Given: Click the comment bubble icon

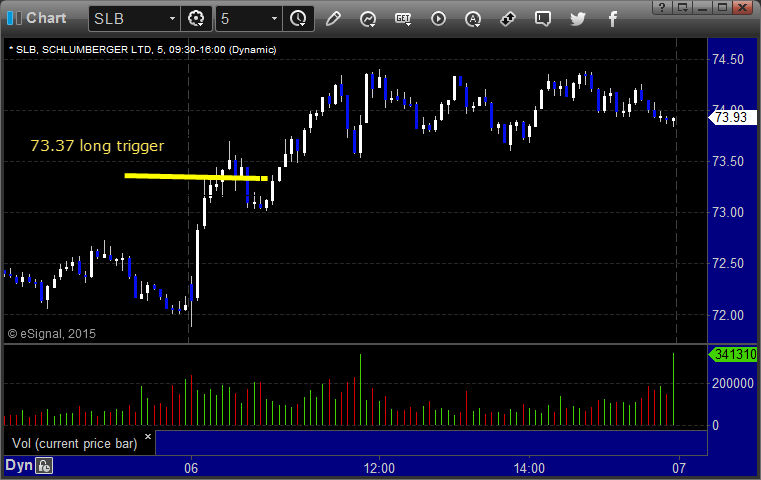Looking at the screenshot, I should [543, 19].
